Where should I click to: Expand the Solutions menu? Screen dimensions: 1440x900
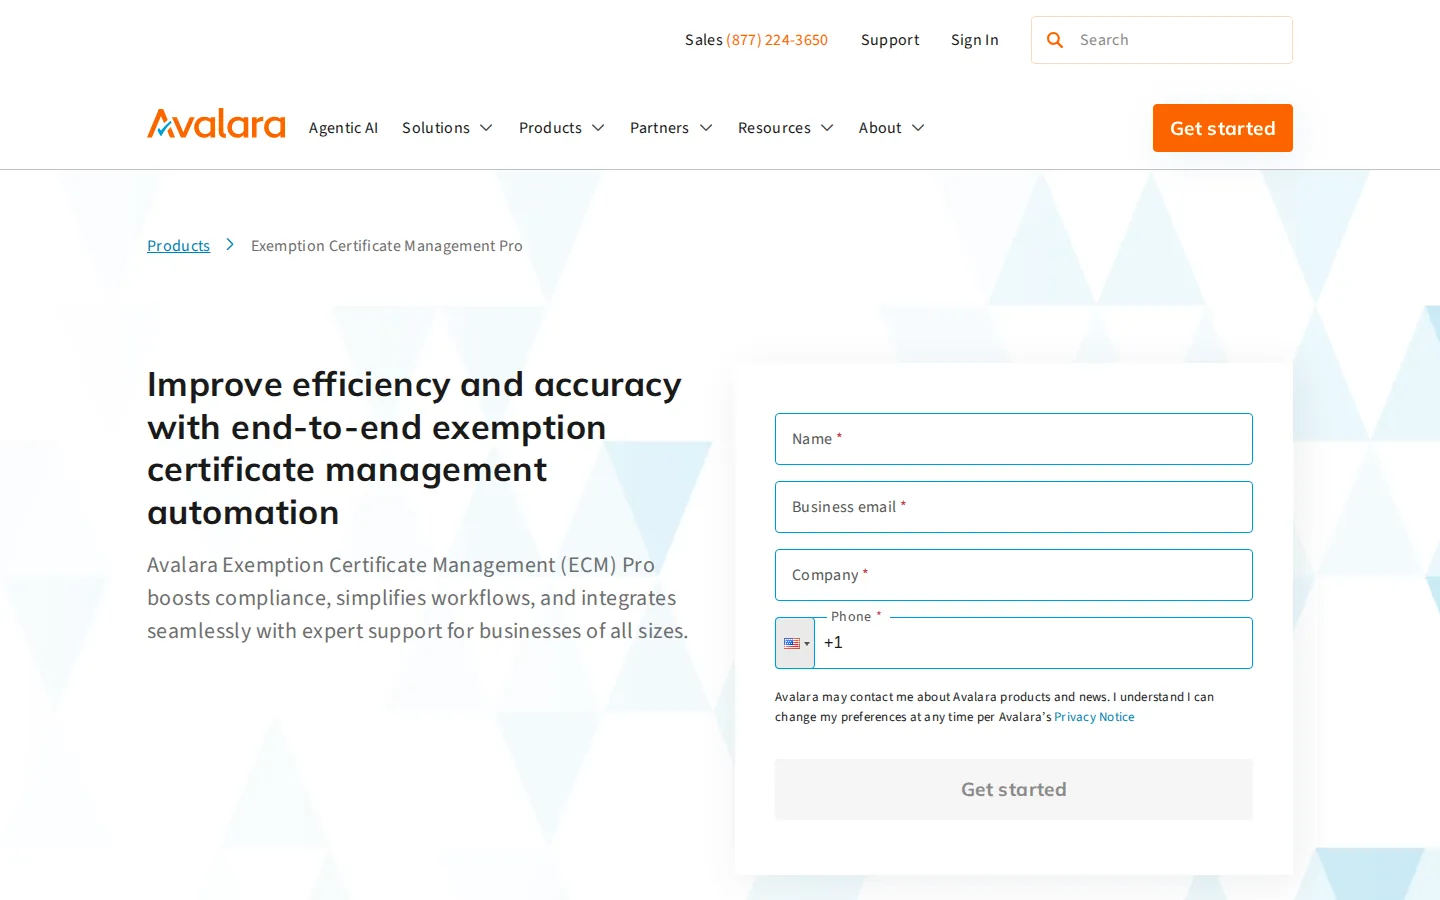[x=447, y=128]
